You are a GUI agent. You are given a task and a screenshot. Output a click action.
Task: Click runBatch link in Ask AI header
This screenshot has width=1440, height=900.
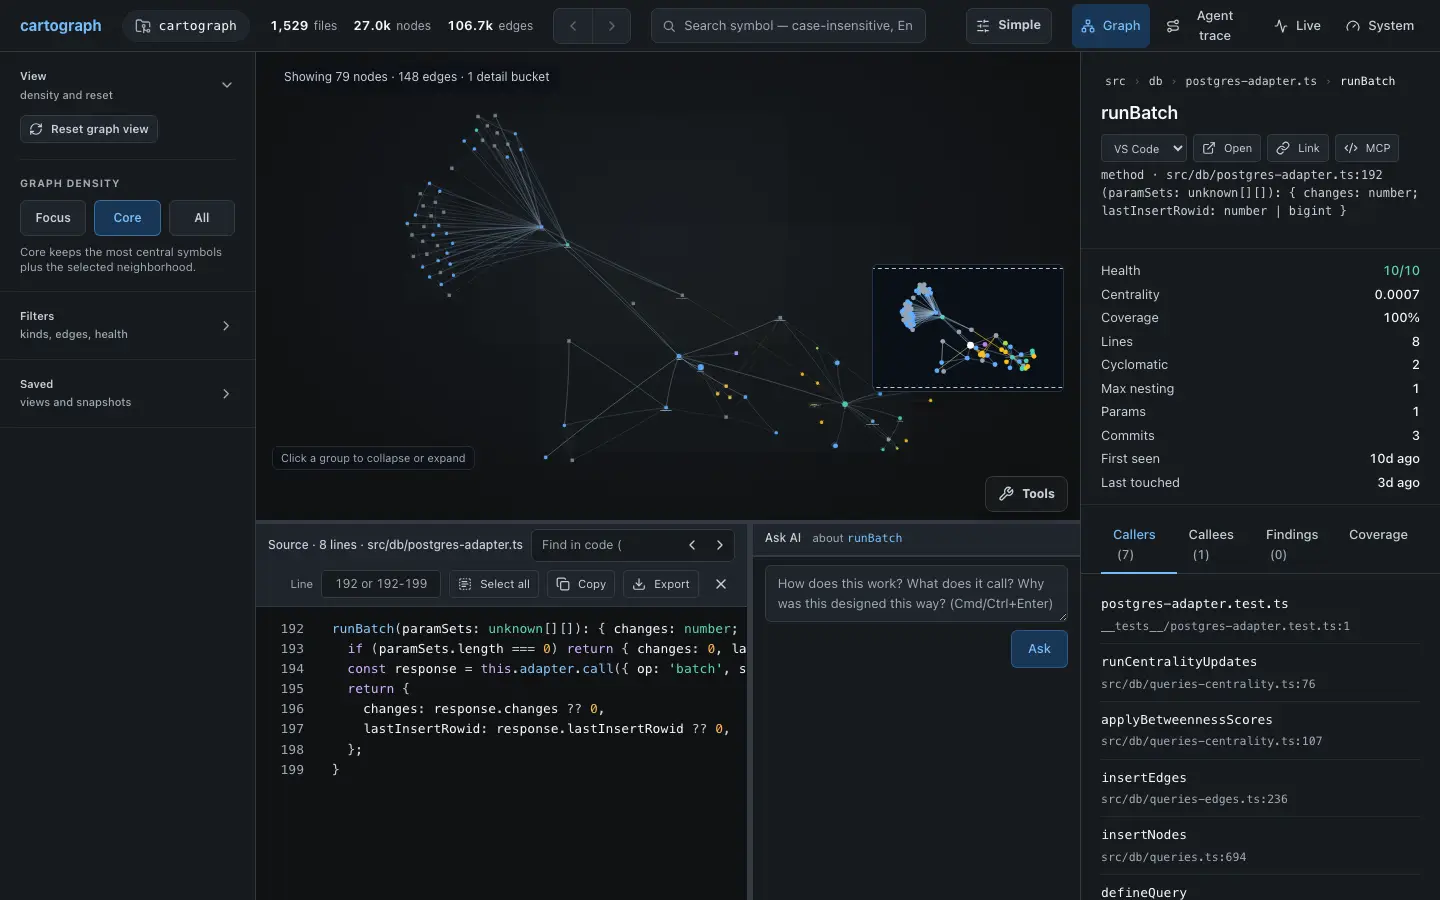(x=875, y=538)
